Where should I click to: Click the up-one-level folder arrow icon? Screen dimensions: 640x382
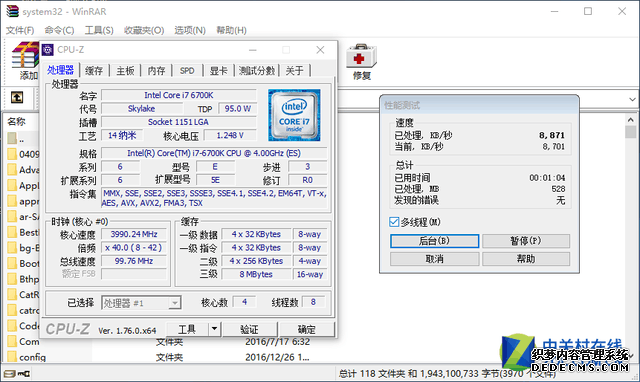point(17,98)
